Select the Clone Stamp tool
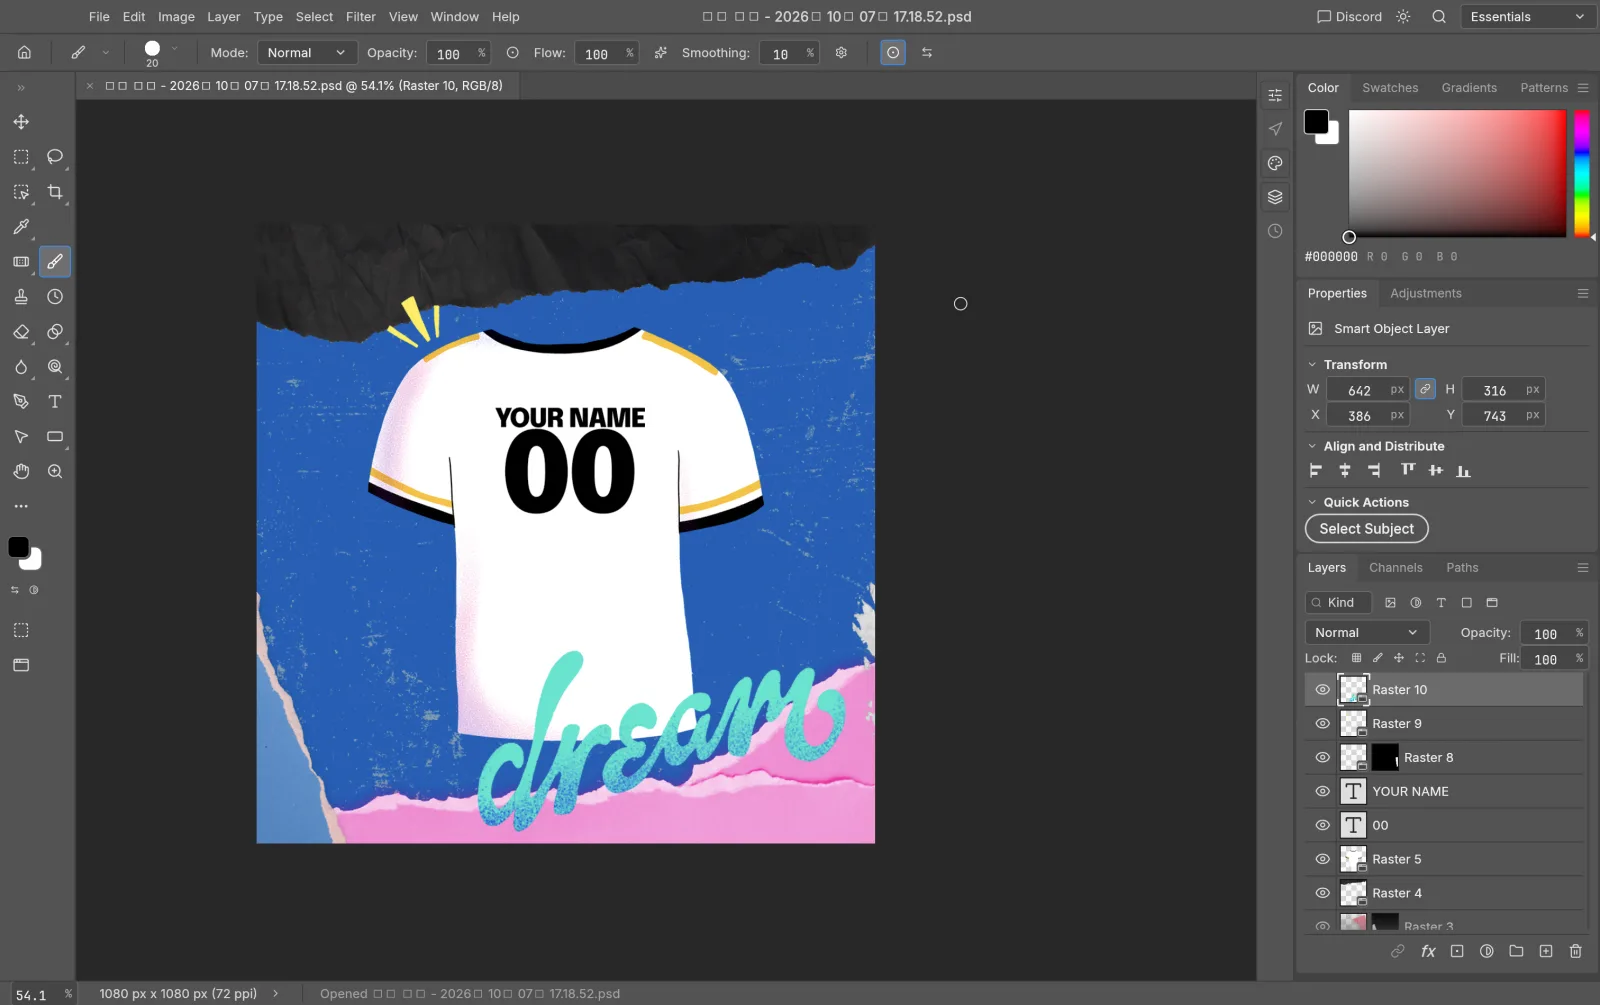The width and height of the screenshot is (1600, 1005). point(21,297)
